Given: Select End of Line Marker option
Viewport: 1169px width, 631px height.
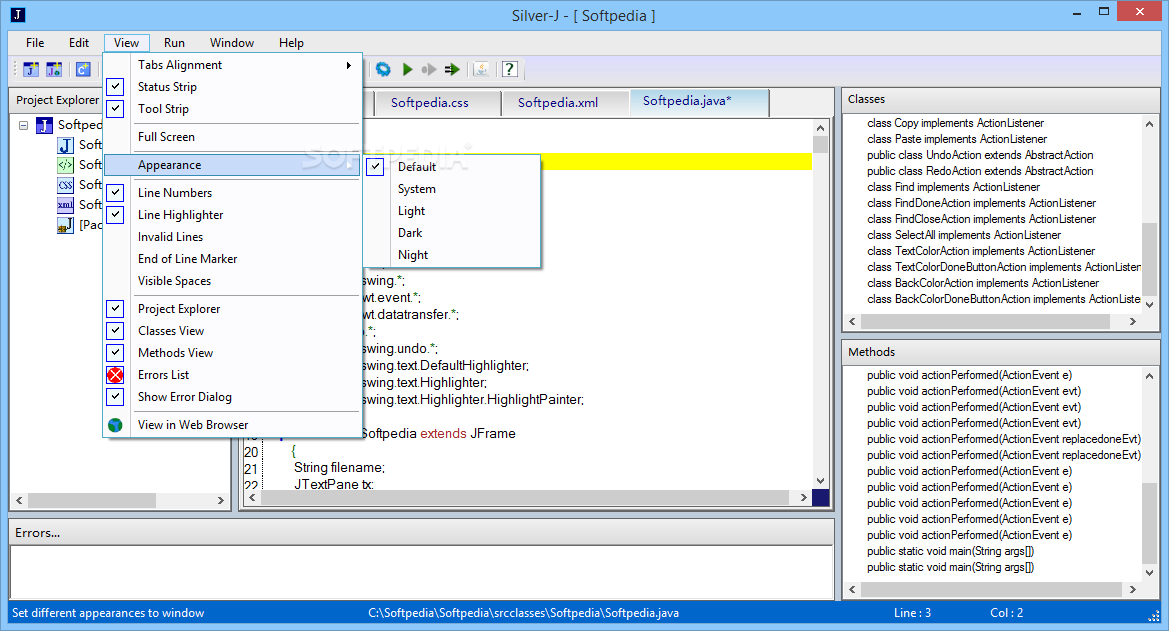Looking at the screenshot, I should point(233,259).
